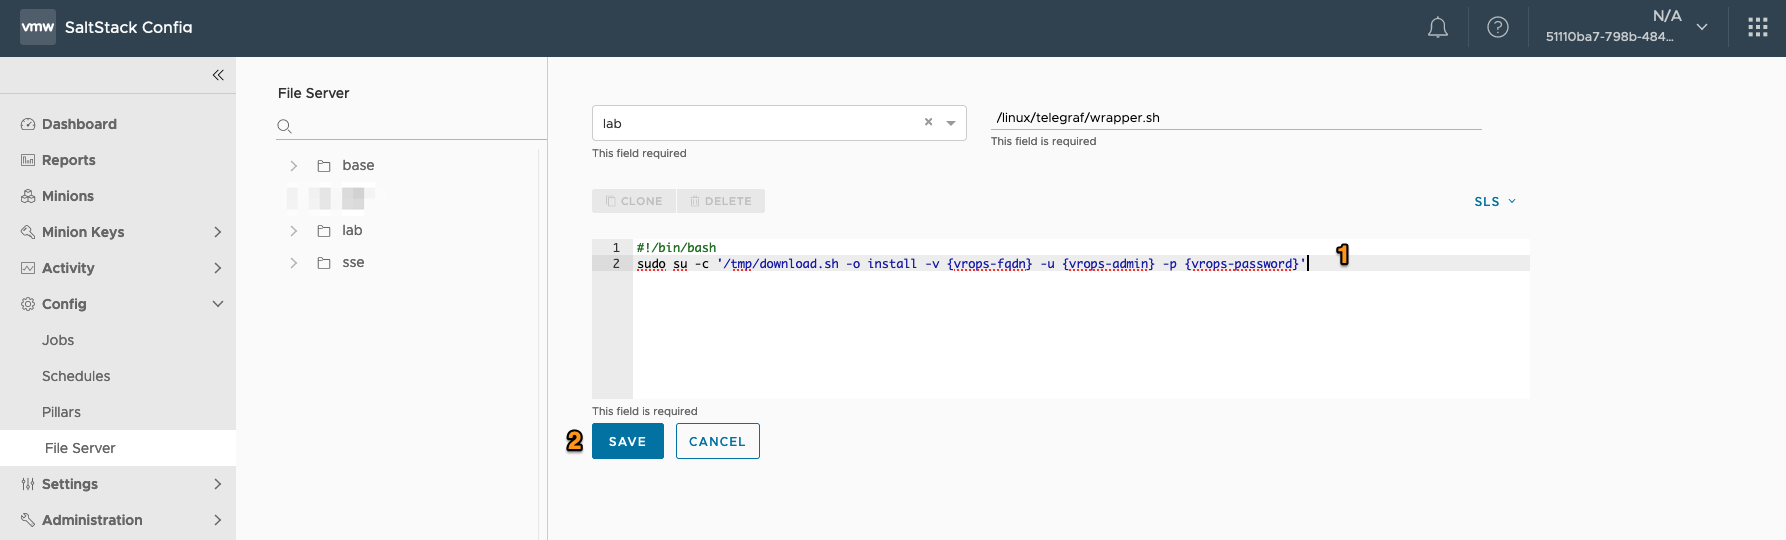Expand the Settings submenu

tap(218, 484)
